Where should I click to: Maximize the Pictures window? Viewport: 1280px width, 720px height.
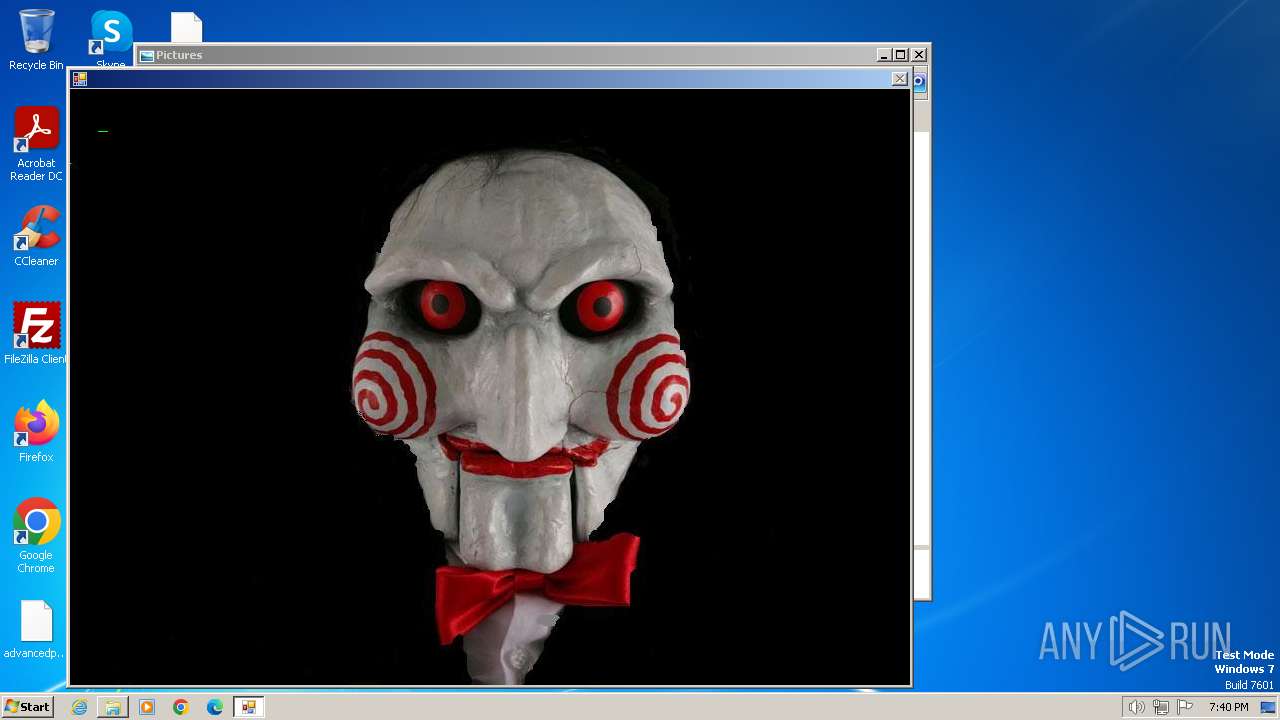coord(900,55)
